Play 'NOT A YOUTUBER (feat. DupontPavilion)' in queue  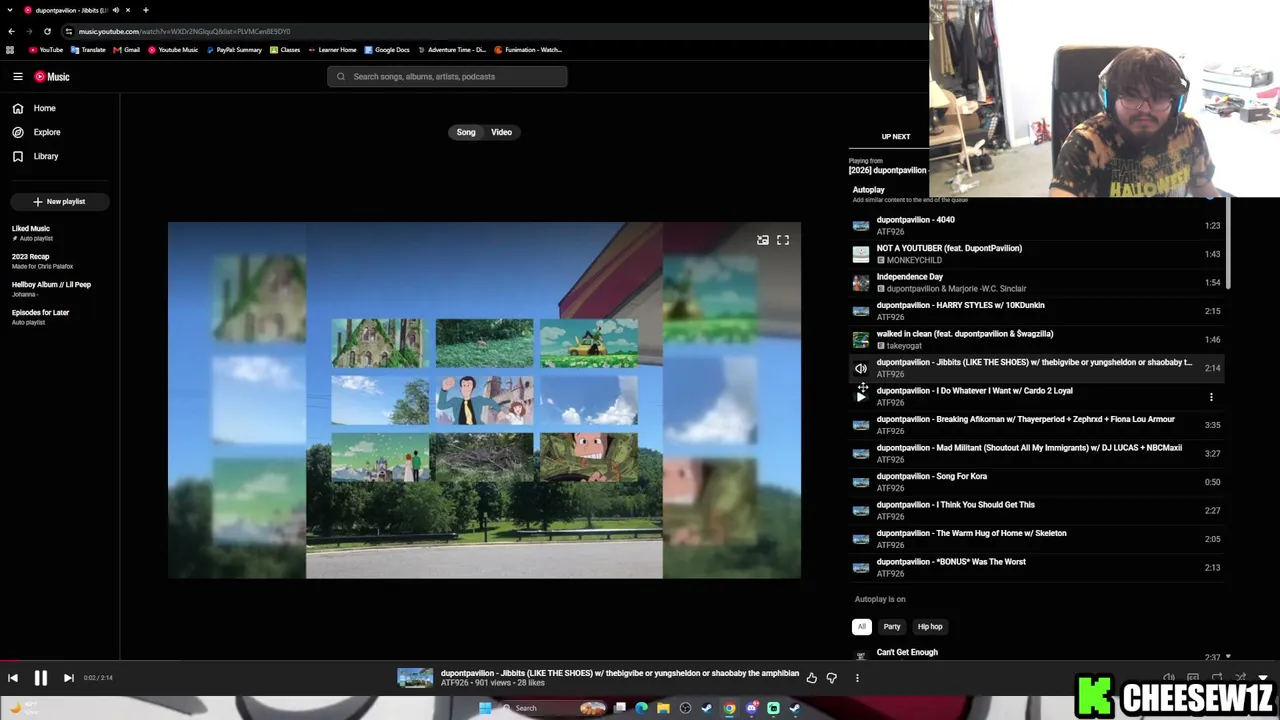point(1036,254)
